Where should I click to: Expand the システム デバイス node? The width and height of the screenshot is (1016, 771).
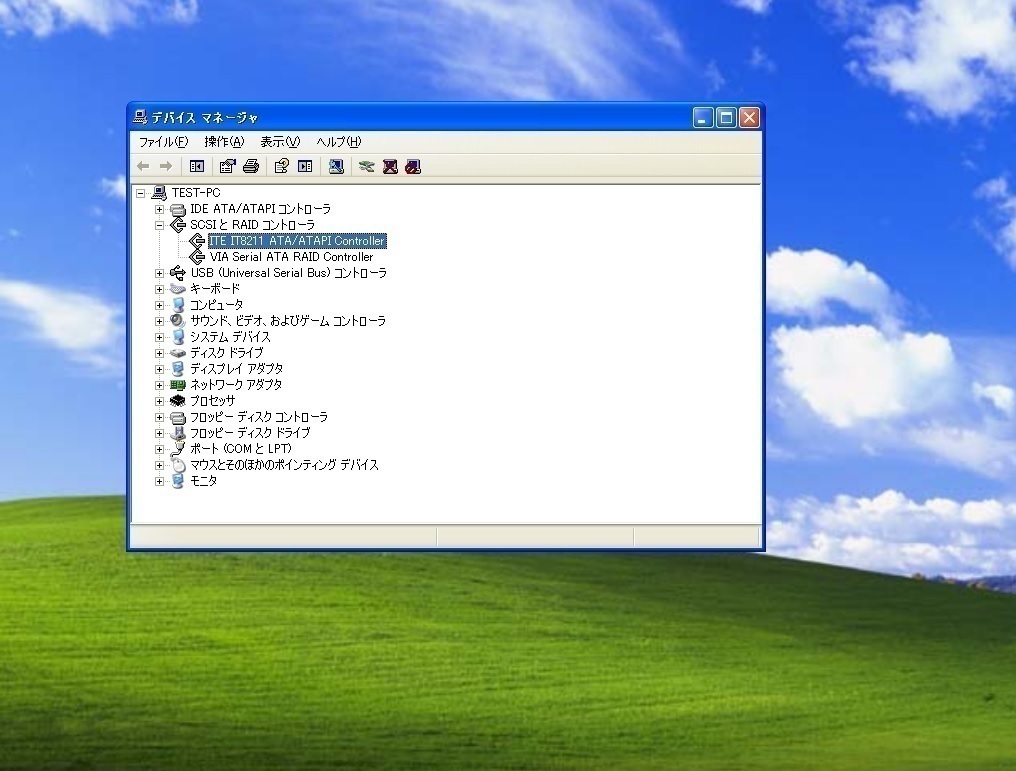[x=159, y=337]
